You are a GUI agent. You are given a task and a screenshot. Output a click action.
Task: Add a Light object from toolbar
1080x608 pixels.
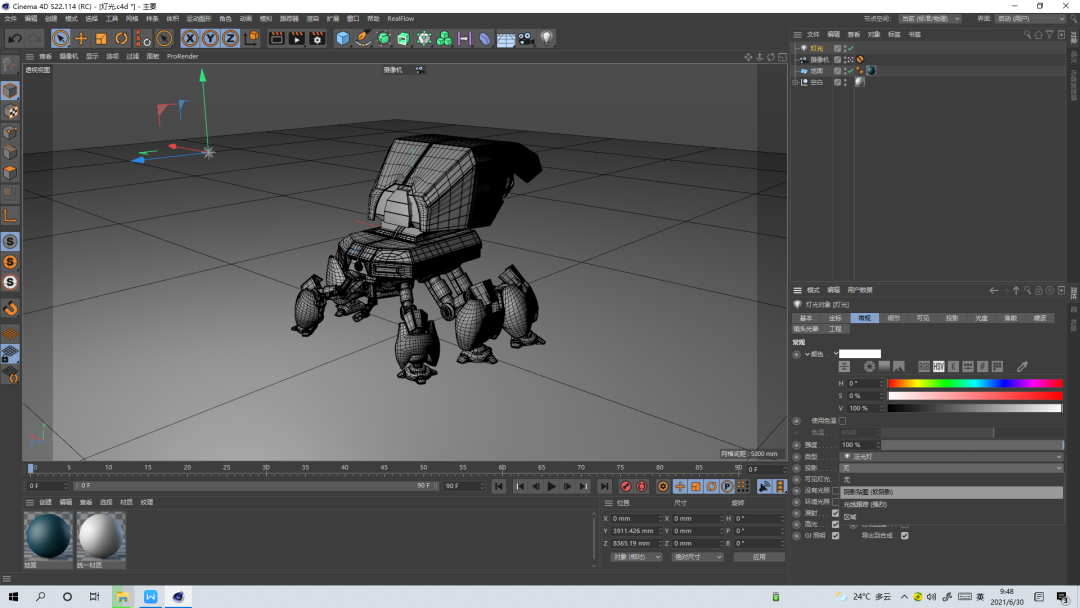[x=546, y=39]
